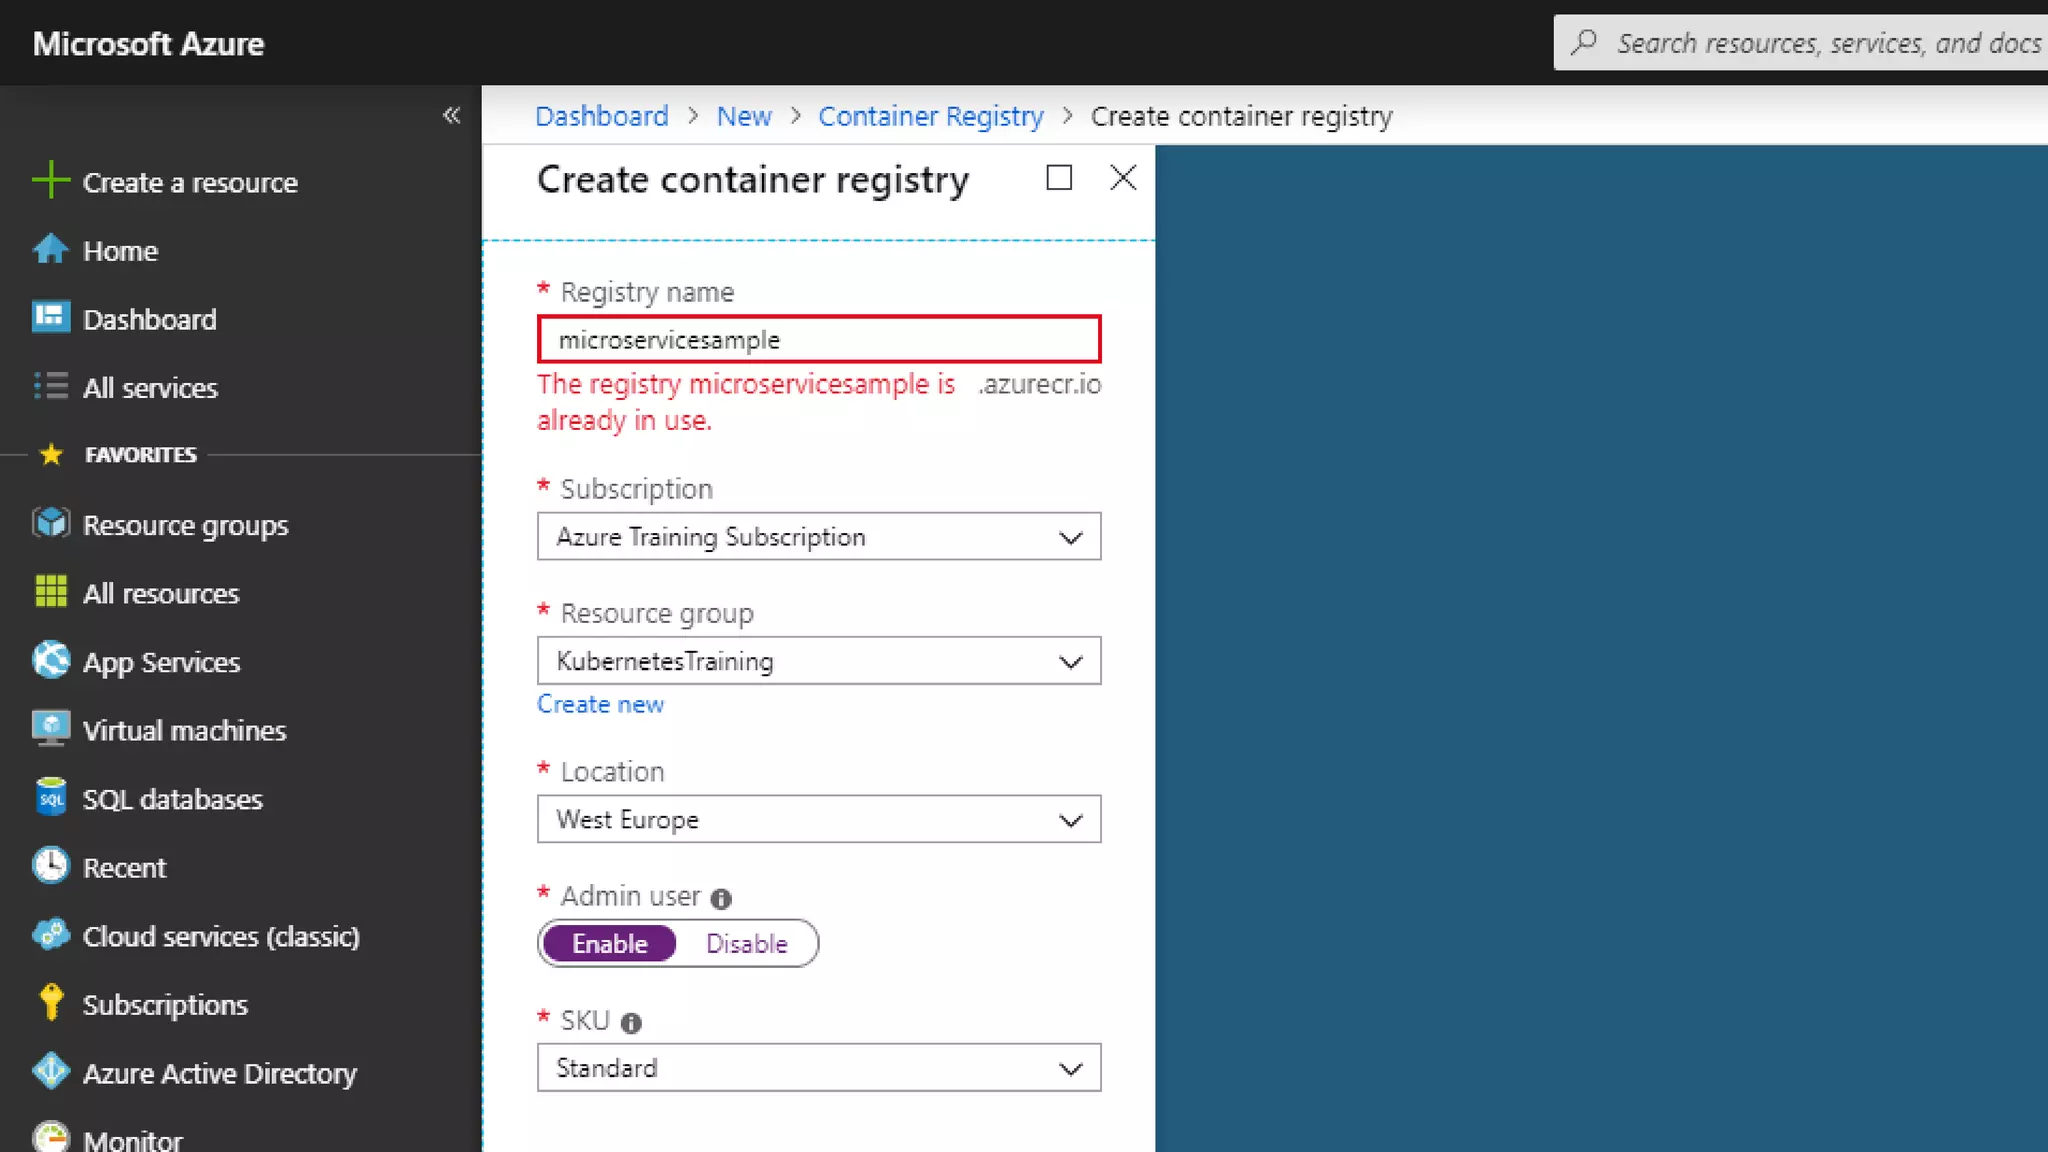
Task: Click the App Services globe icon
Action: pyautogui.click(x=50, y=660)
